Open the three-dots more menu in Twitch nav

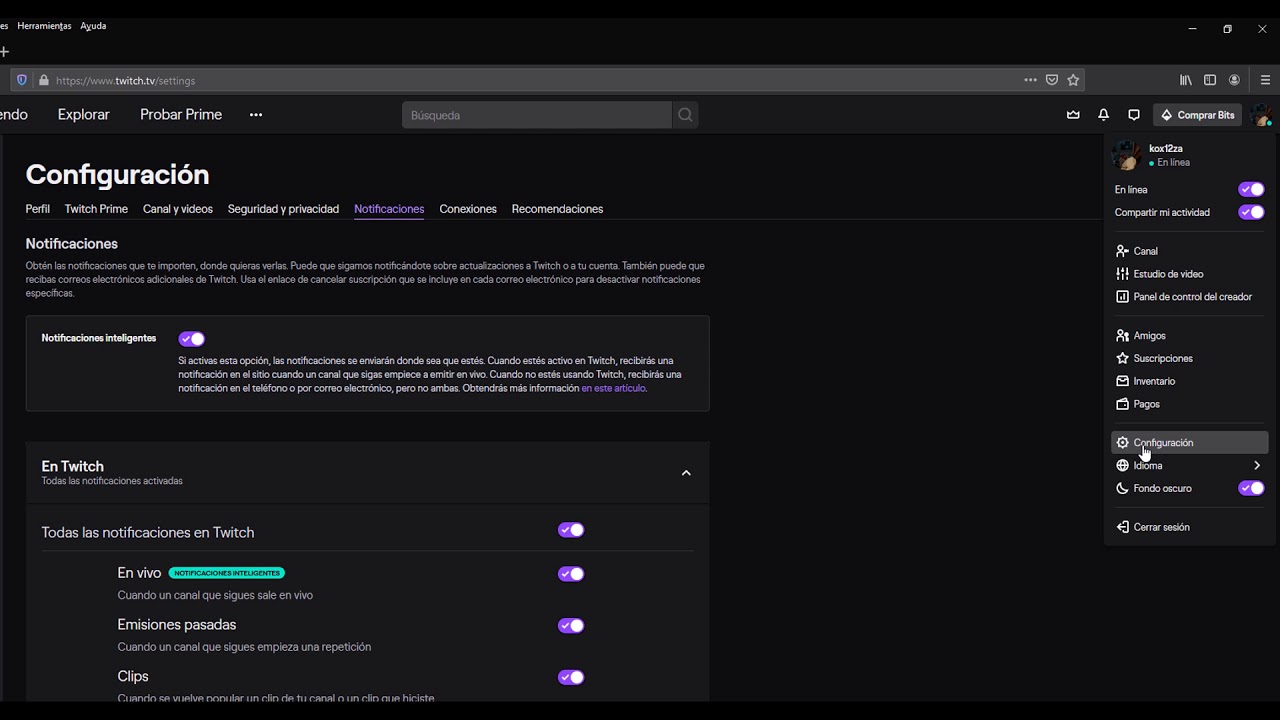[x=256, y=115]
